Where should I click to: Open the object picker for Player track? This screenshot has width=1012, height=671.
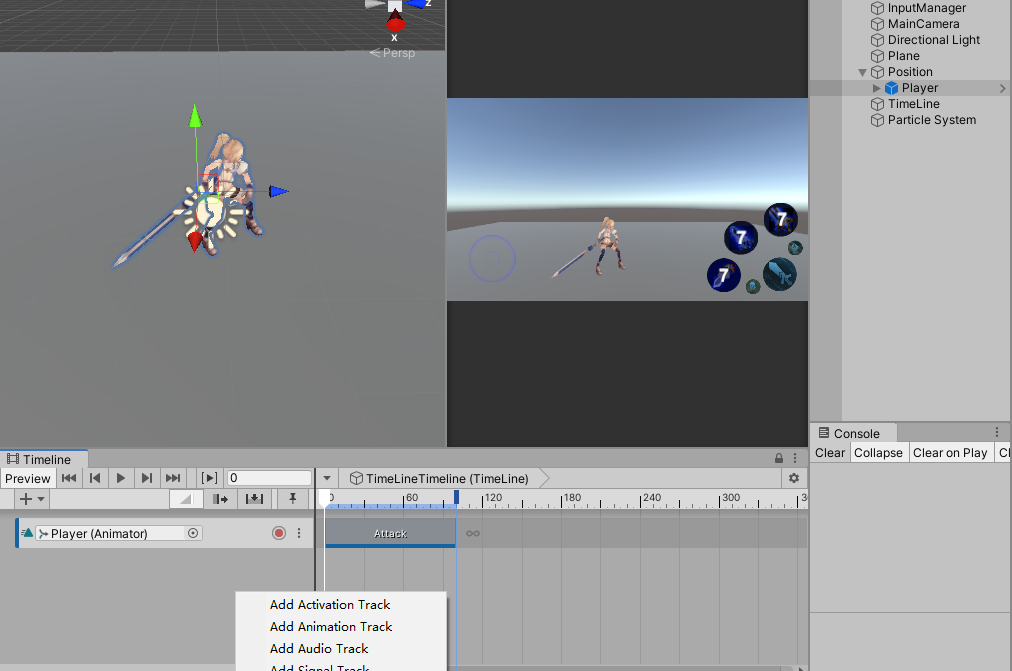click(193, 533)
